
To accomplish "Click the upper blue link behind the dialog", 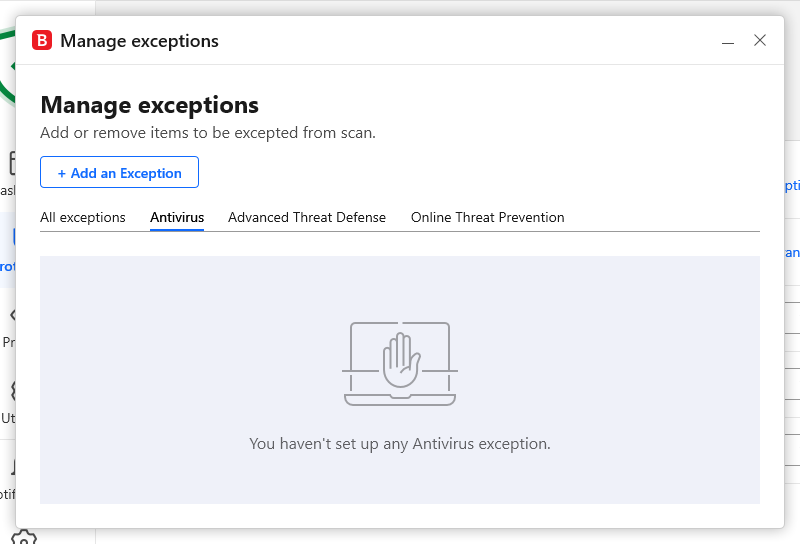I will (x=792, y=185).
